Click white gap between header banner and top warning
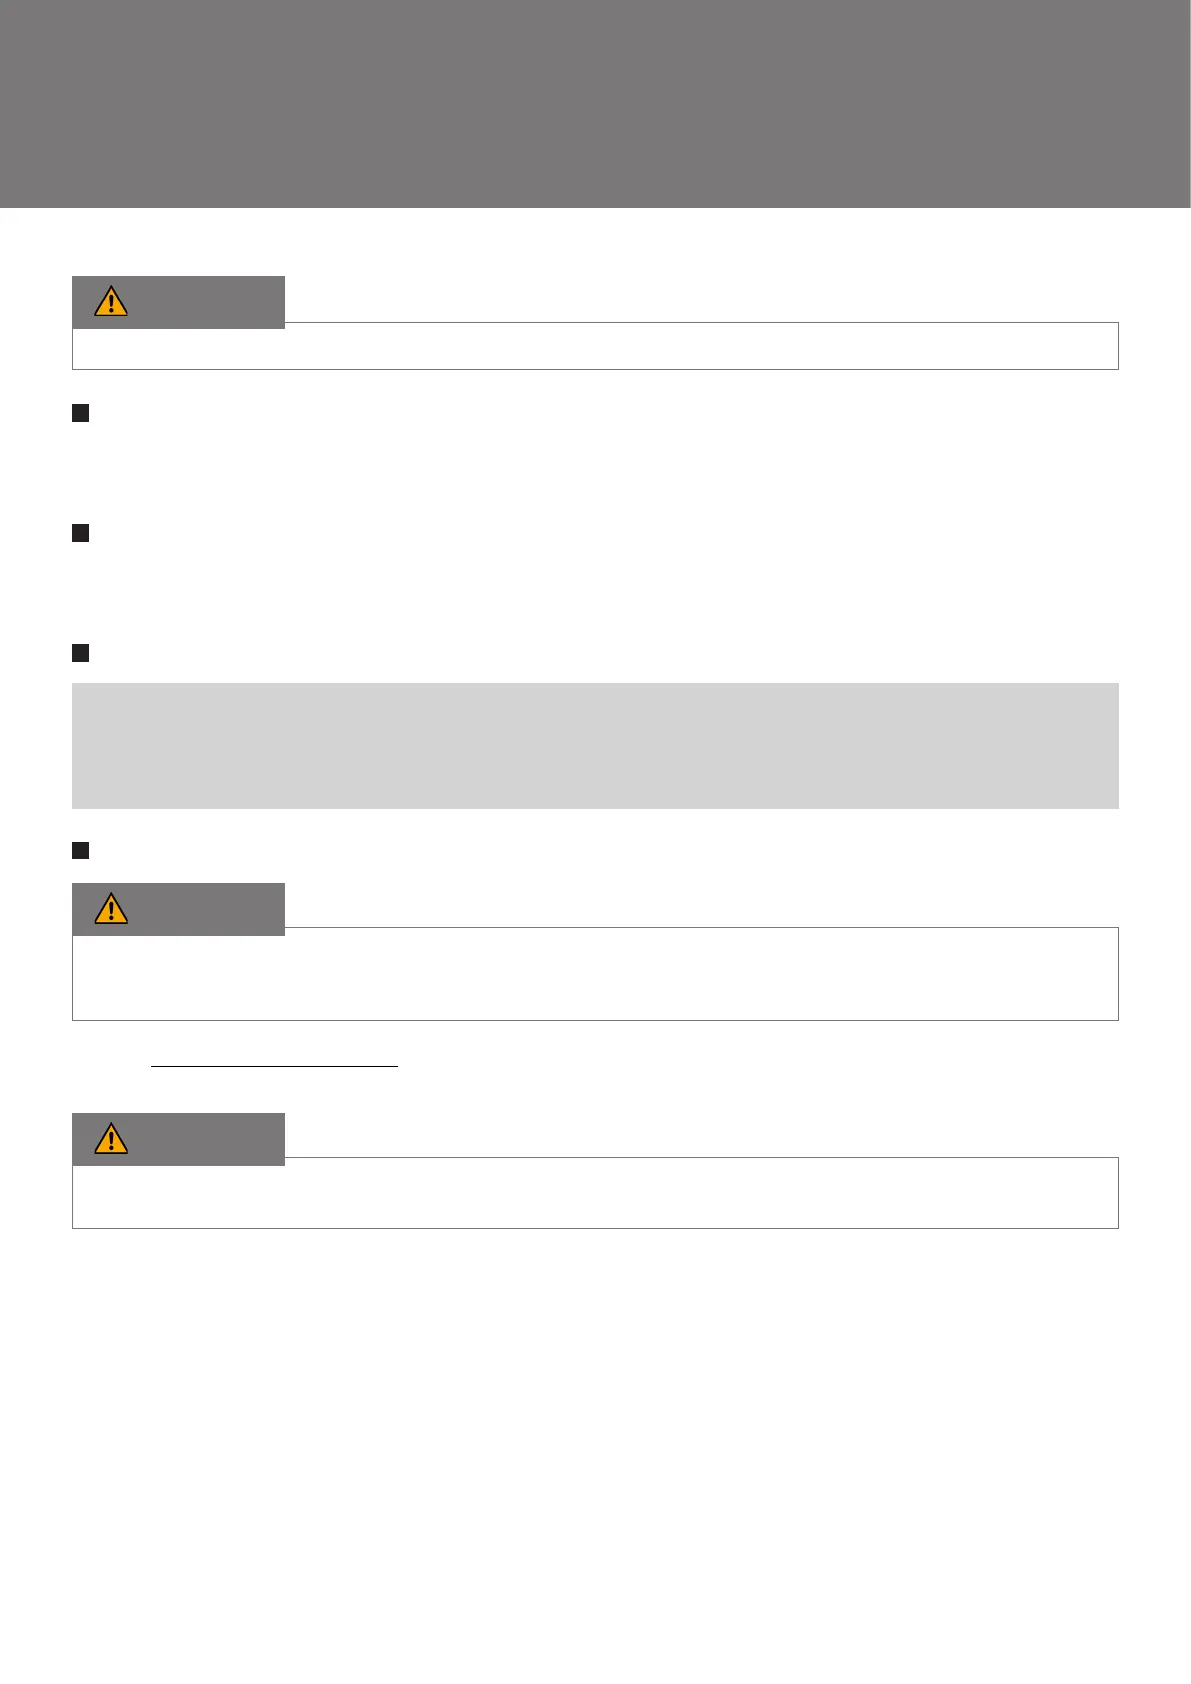1191x1684 pixels. [x=595, y=242]
